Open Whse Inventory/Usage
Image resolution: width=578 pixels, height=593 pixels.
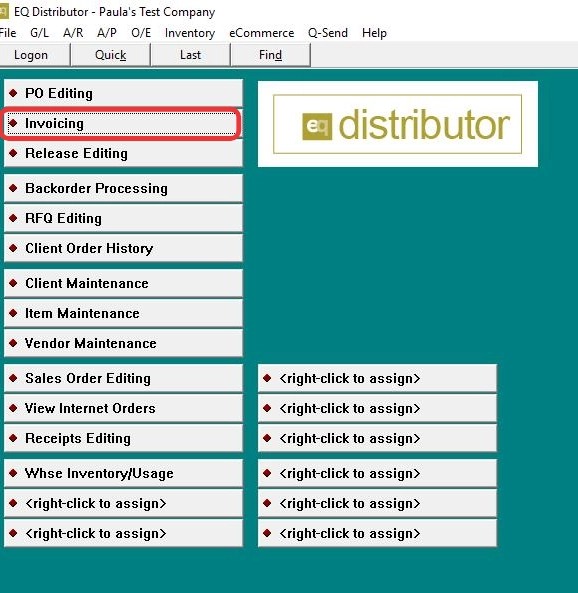(x=123, y=473)
